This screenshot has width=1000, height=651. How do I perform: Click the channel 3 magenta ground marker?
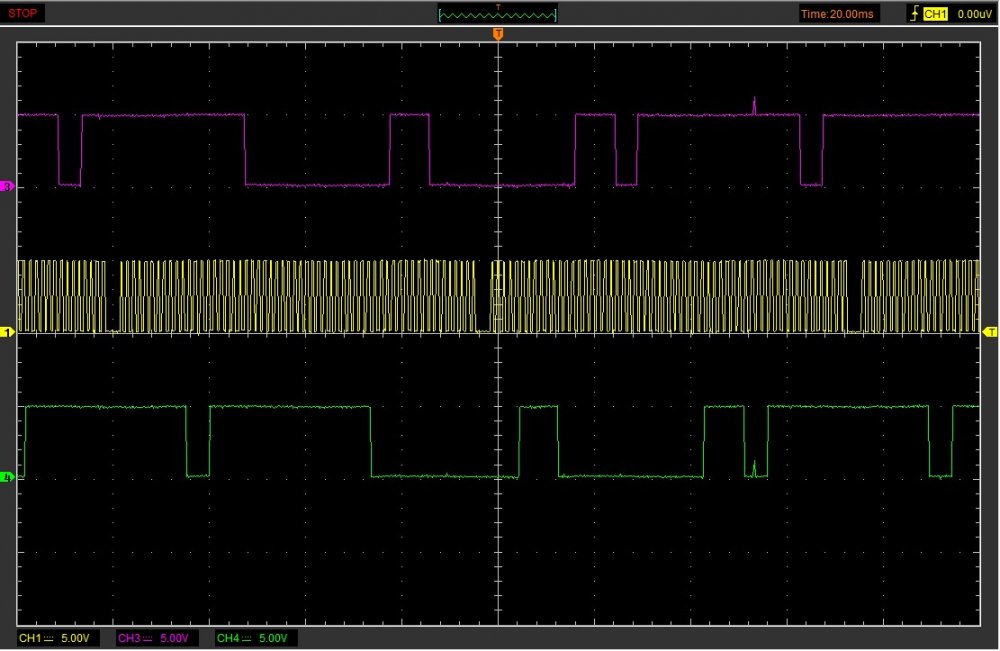tap(7, 187)
